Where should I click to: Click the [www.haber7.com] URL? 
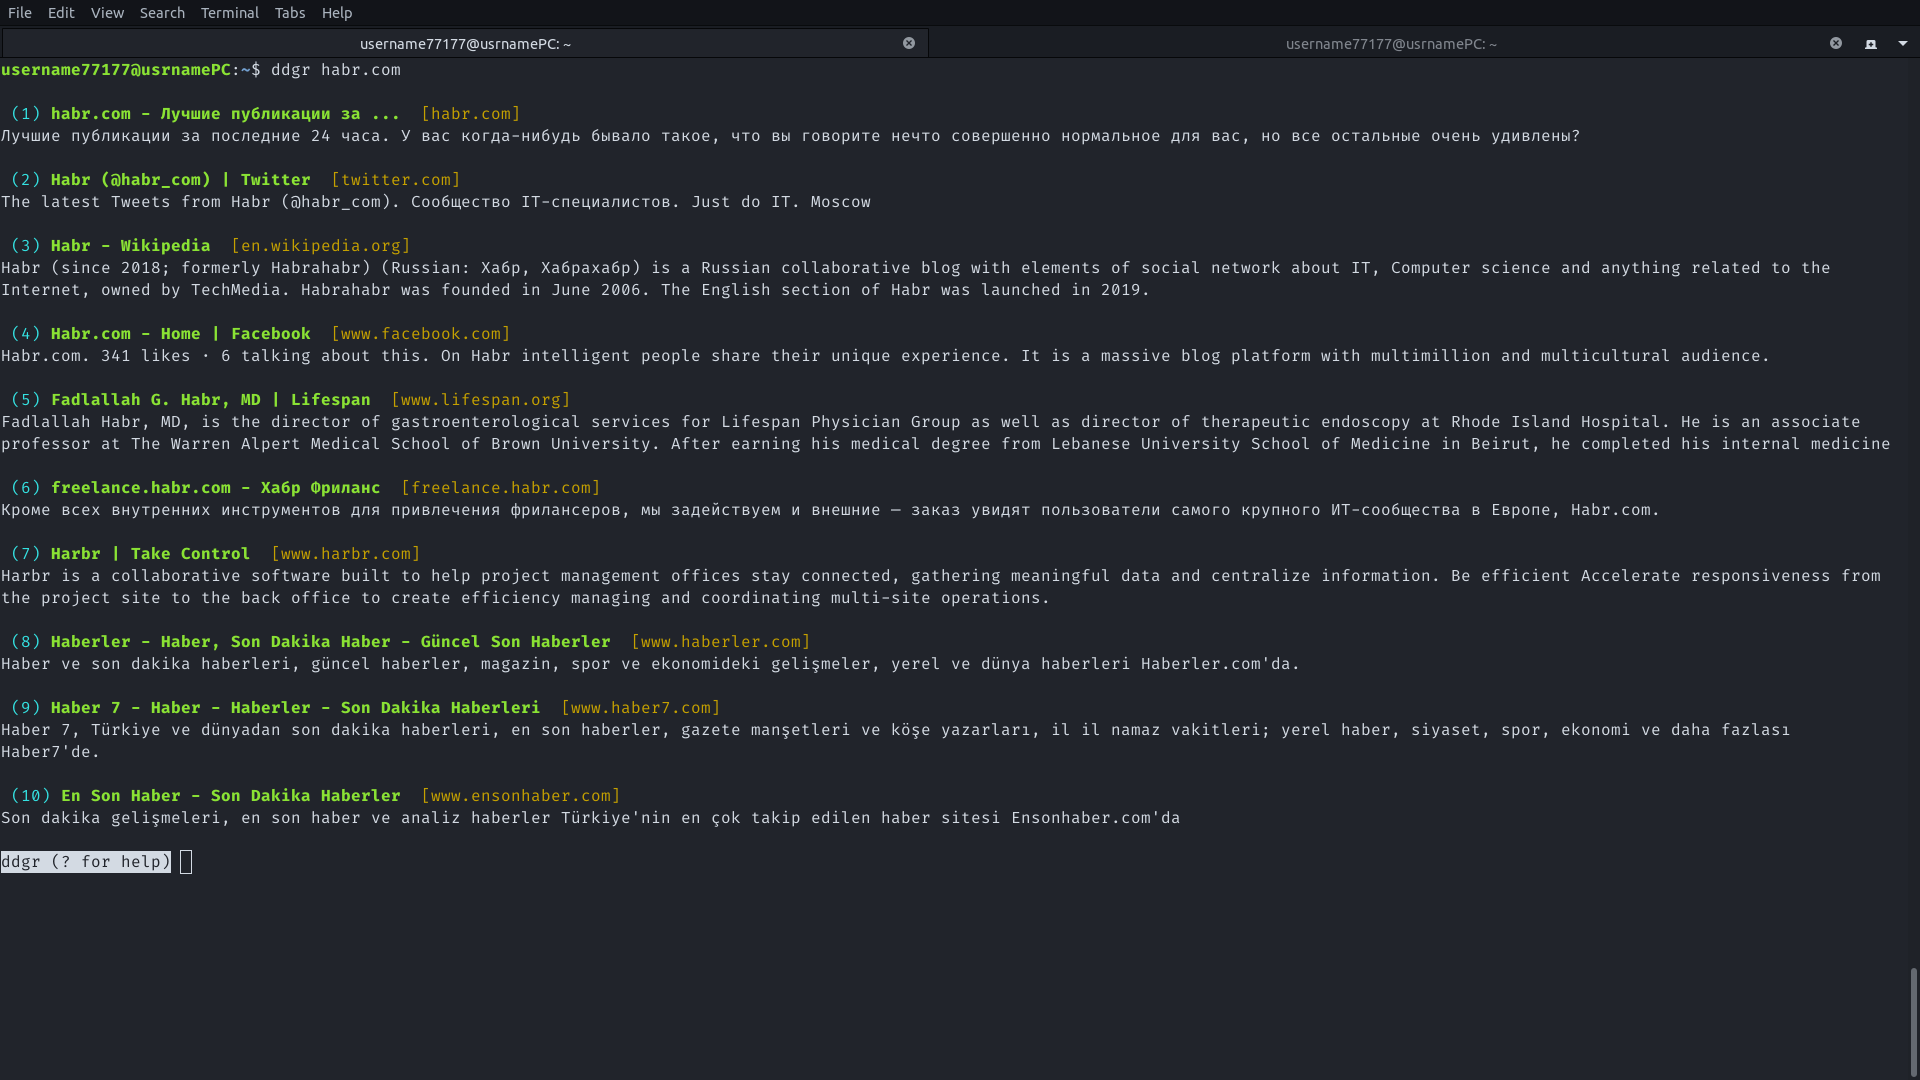pyautogui.click(x=641, y=708)
